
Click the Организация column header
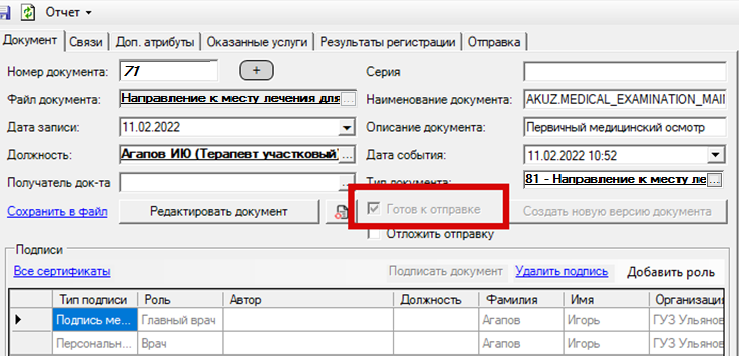click(x=687, y=300)
